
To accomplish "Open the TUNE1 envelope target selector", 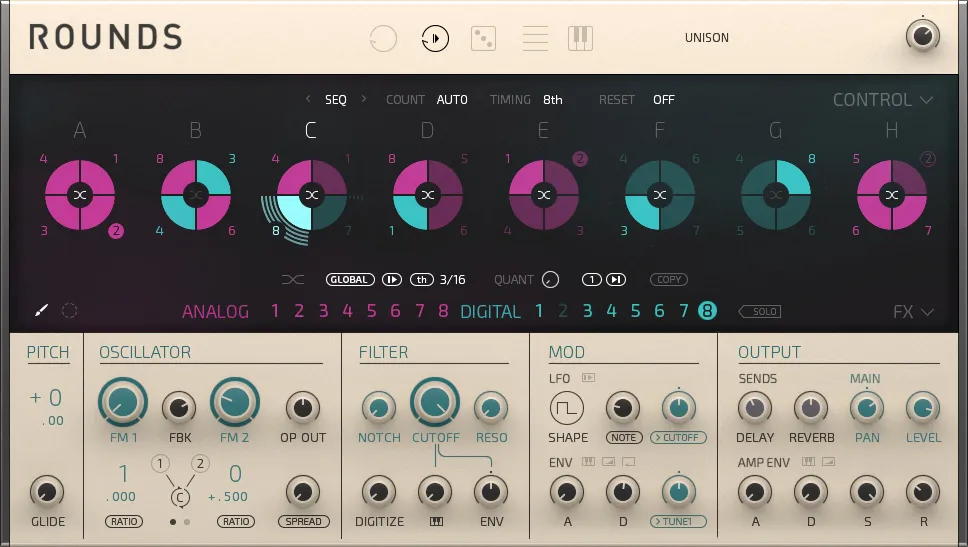I will [678, 522].
